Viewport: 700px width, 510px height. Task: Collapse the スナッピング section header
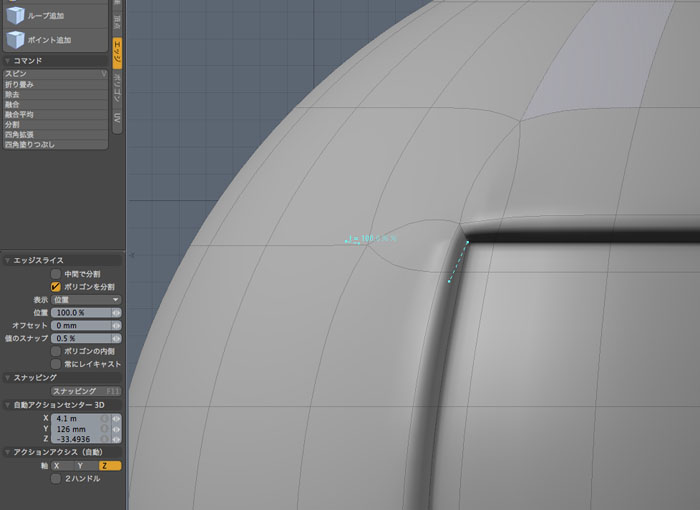click(x=7, y=377)
